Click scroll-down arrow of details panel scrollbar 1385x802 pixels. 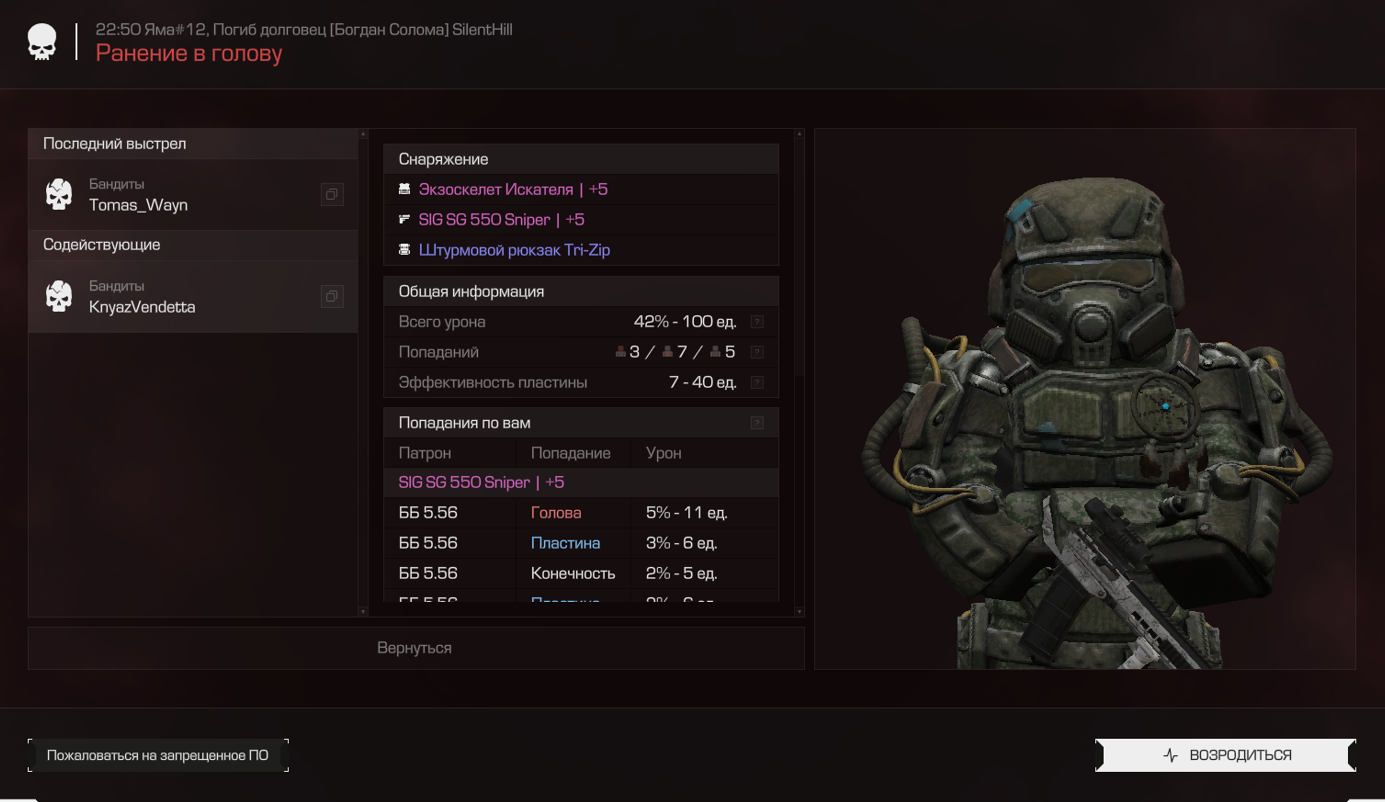(x=799, y=611)
